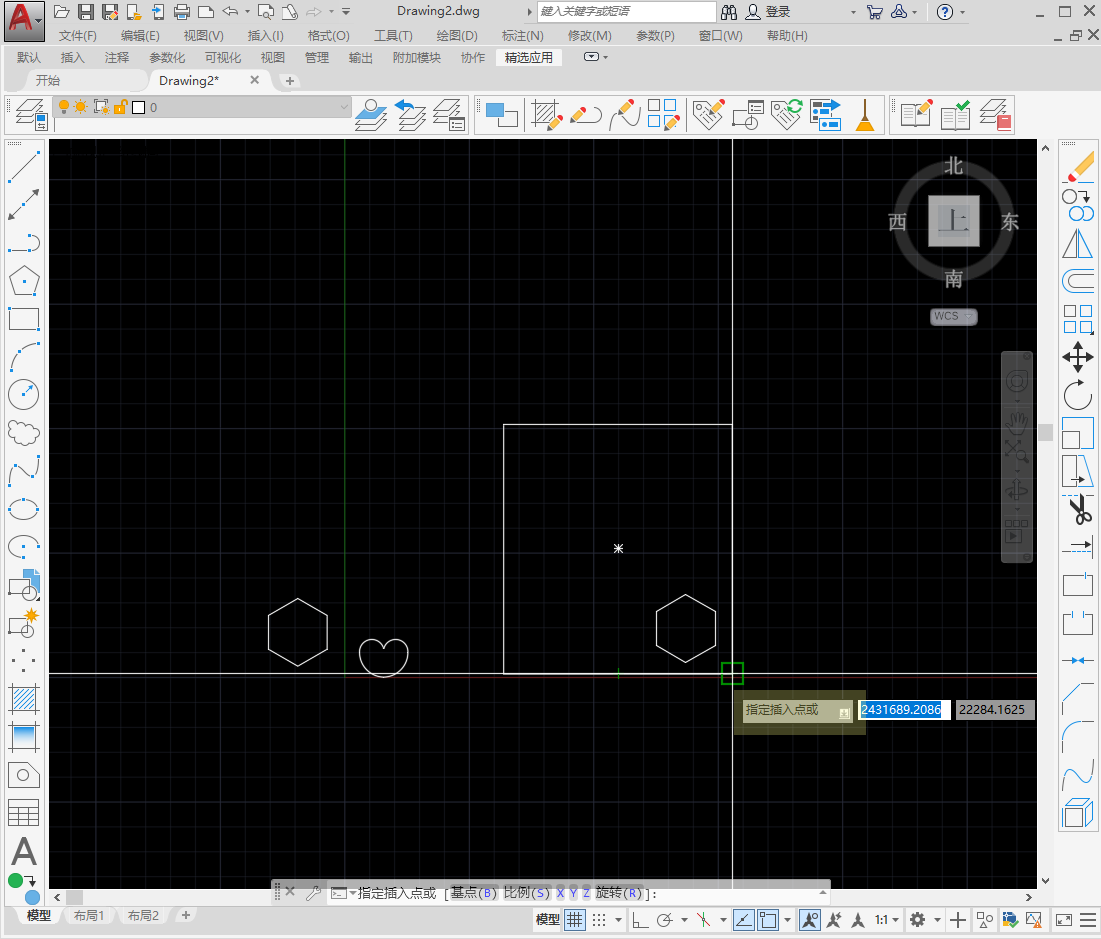Click the WCS button under ViewCube
This screenshot has height=939, width=1101.
(953, 317)
